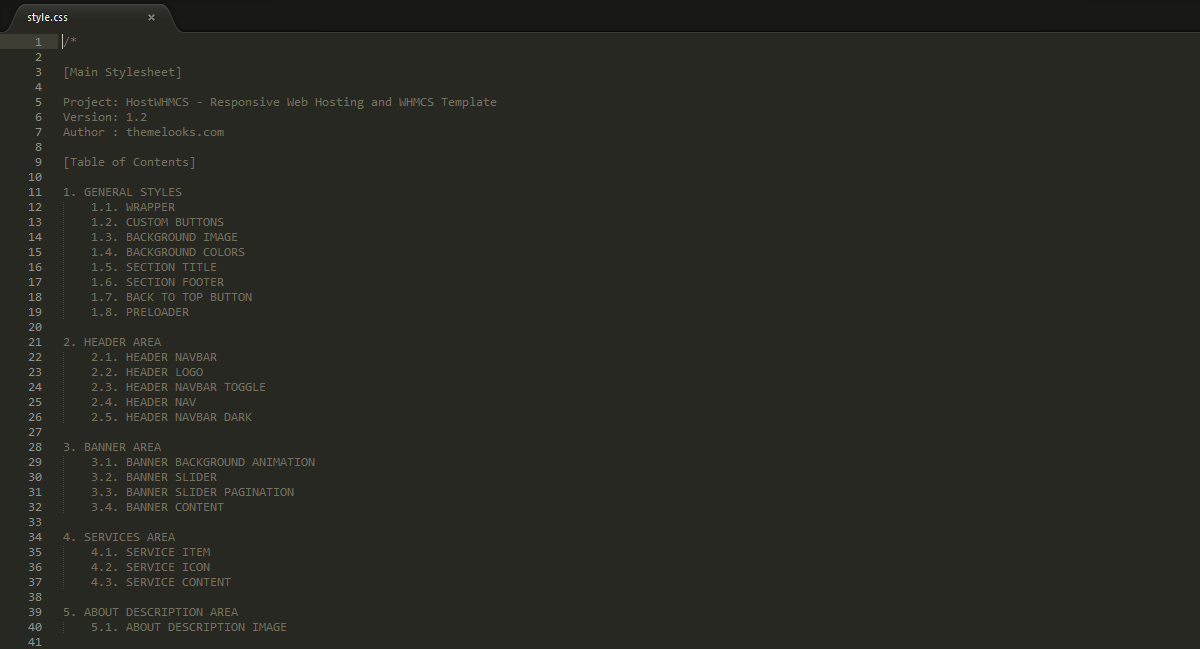This screenshot has height=649, width=1200.
Task: Click the [Table of Contents] heading
Action: point(129,162)
